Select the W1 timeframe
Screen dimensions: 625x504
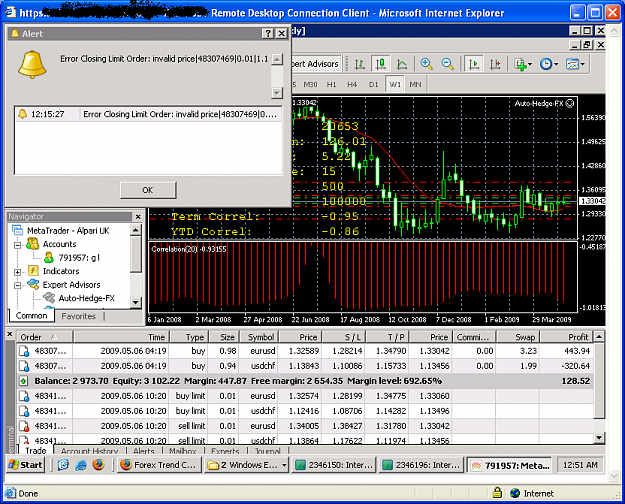[x=395, y=84]
